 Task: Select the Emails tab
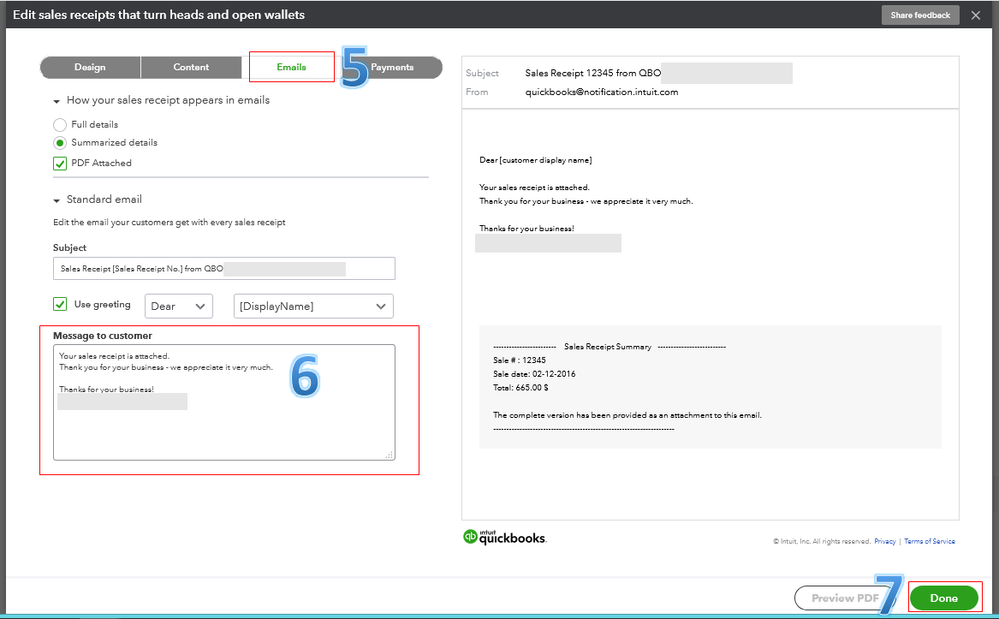[x=291, y=67]
